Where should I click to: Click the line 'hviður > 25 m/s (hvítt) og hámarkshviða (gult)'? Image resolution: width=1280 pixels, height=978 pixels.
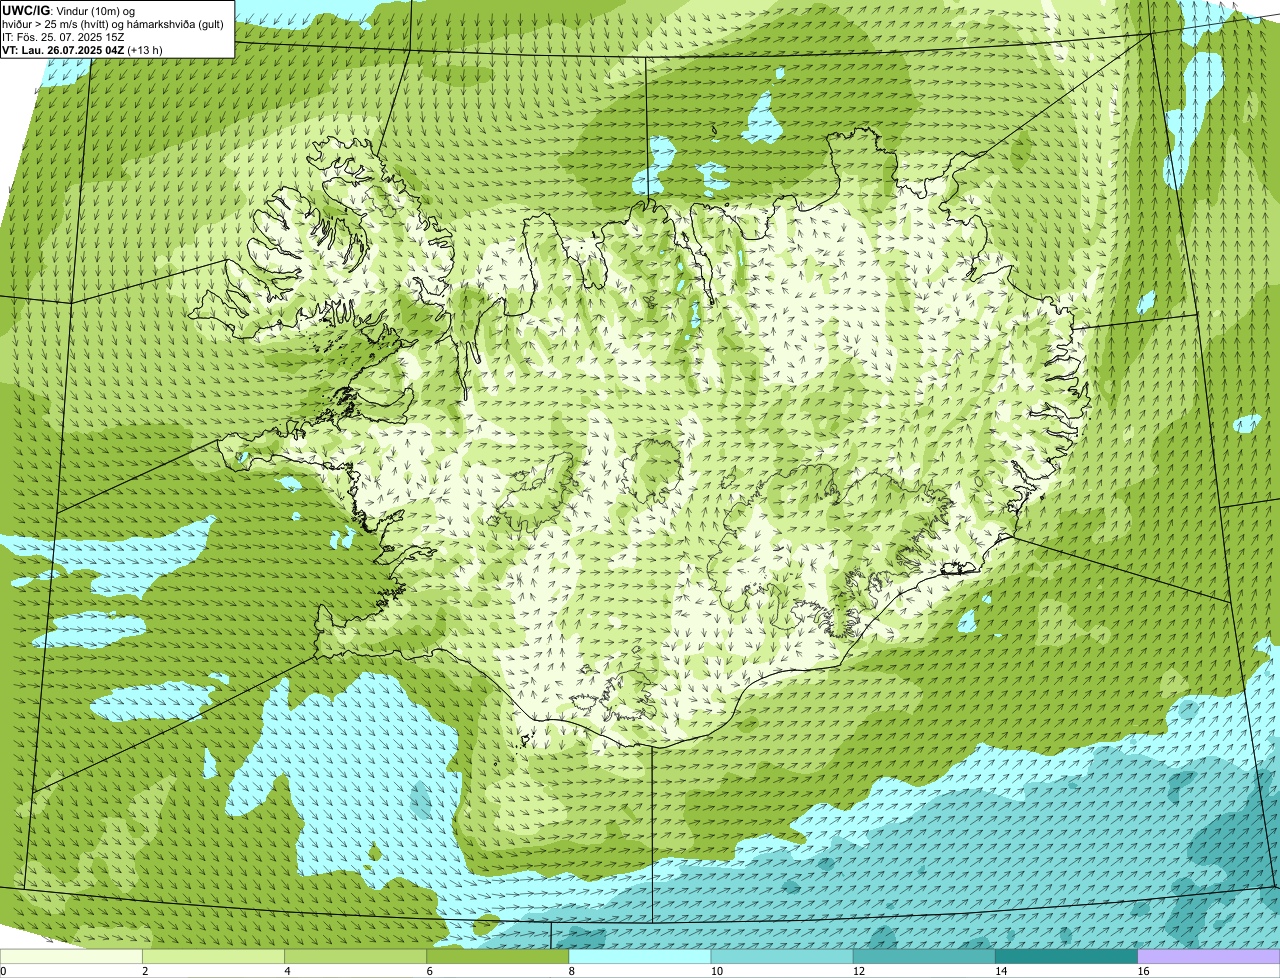pyautogui.click(x=113, y=23)
